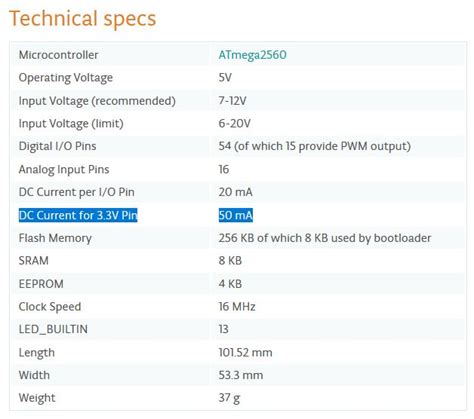Click the SRAM row label
Screen dimensions: 474x419
tap(34, 261)
